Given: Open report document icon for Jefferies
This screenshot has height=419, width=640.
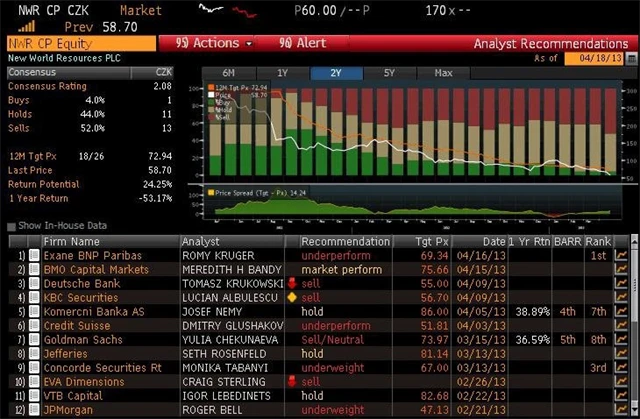Looking at the screenshot, I should (x=34, y=354).
